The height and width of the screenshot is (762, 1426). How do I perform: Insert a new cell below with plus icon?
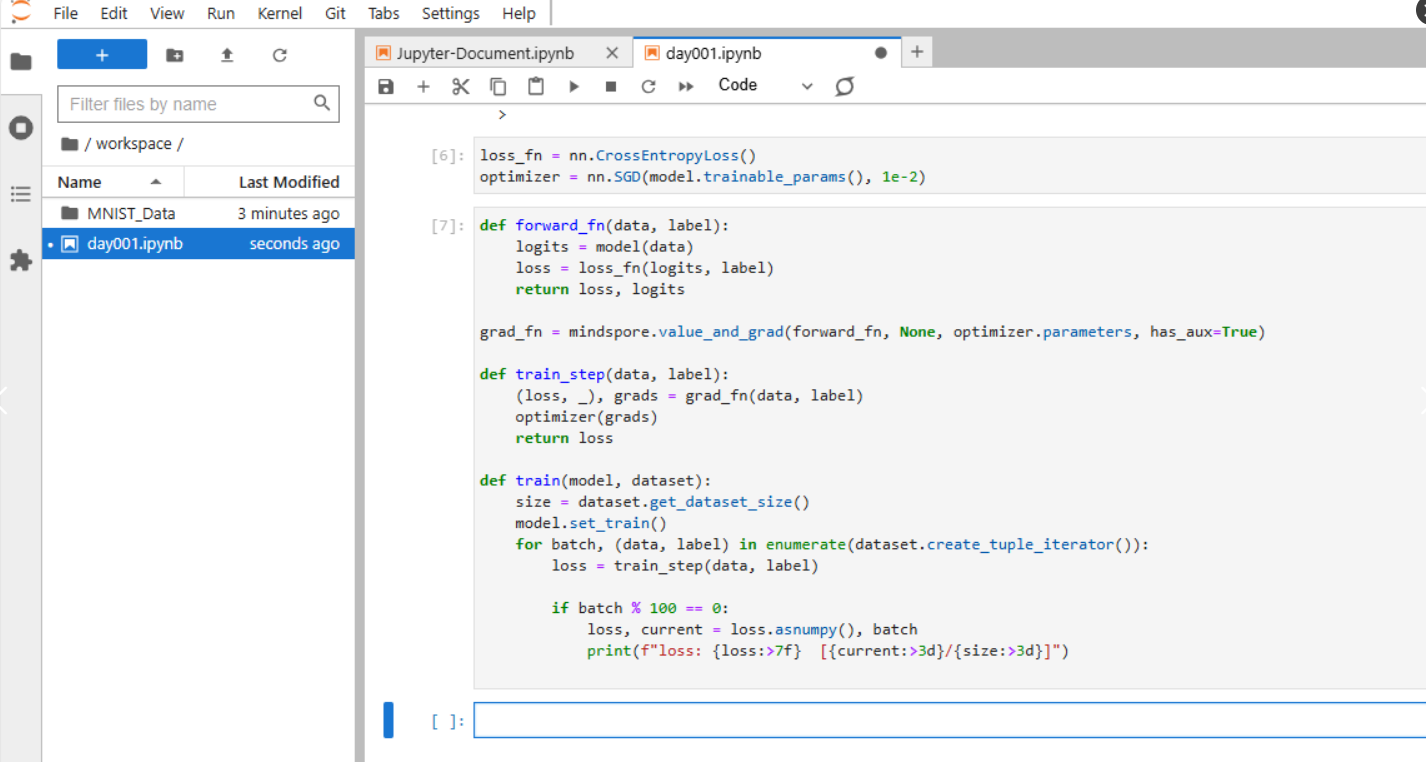coord(423,87)
